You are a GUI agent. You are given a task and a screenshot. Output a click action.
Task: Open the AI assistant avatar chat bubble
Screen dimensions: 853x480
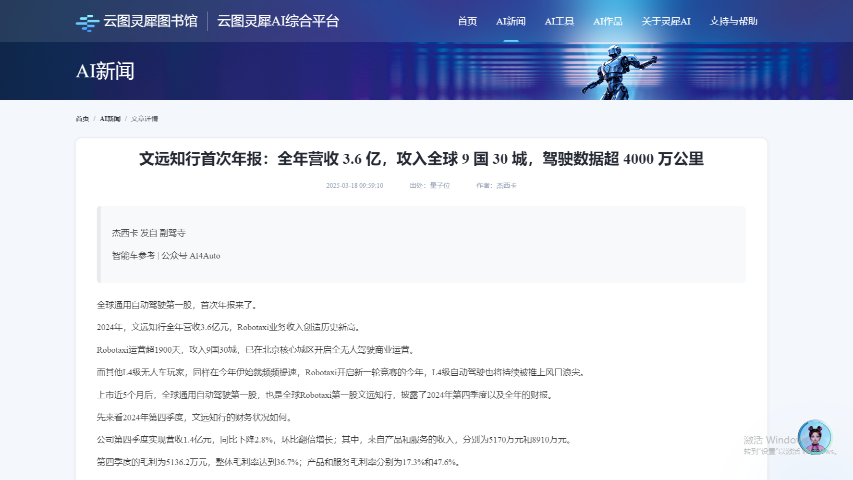click(x=814, y=436)
